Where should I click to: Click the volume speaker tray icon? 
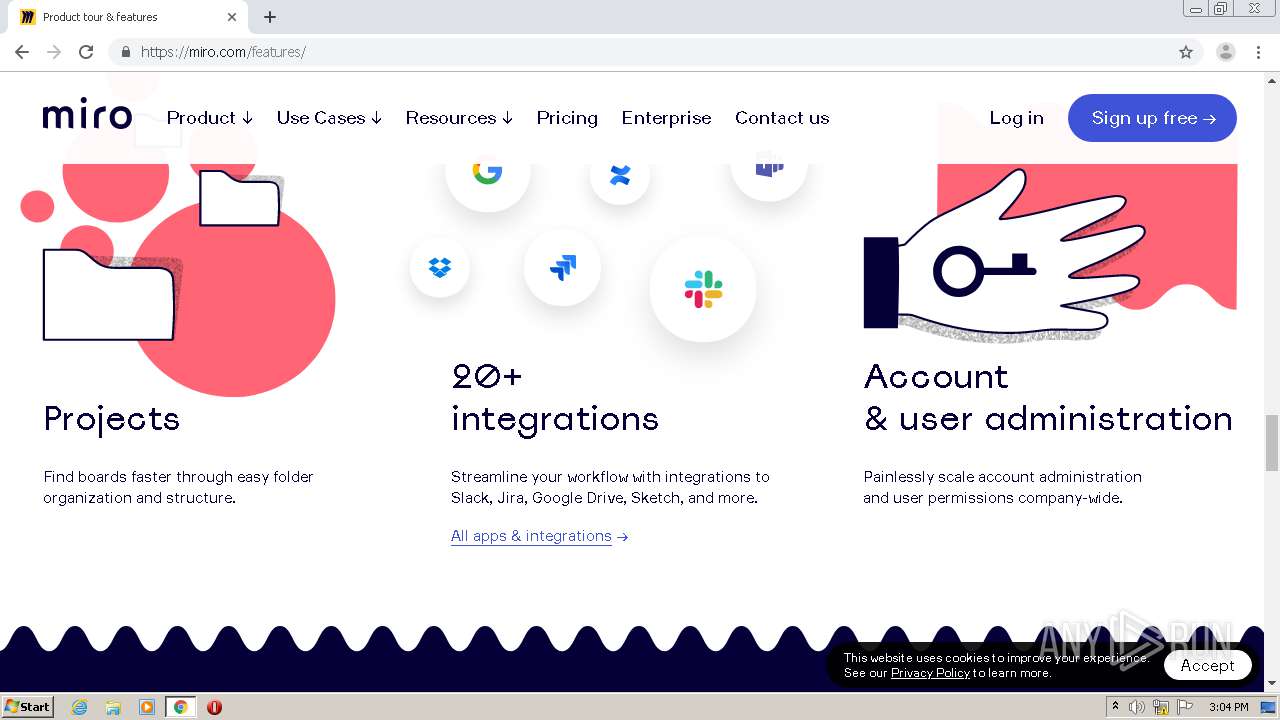1137,707
